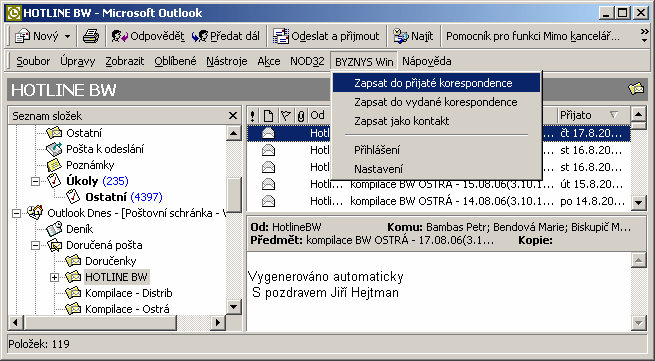Collapse Outlook Dnes root node

coord(16,214)
